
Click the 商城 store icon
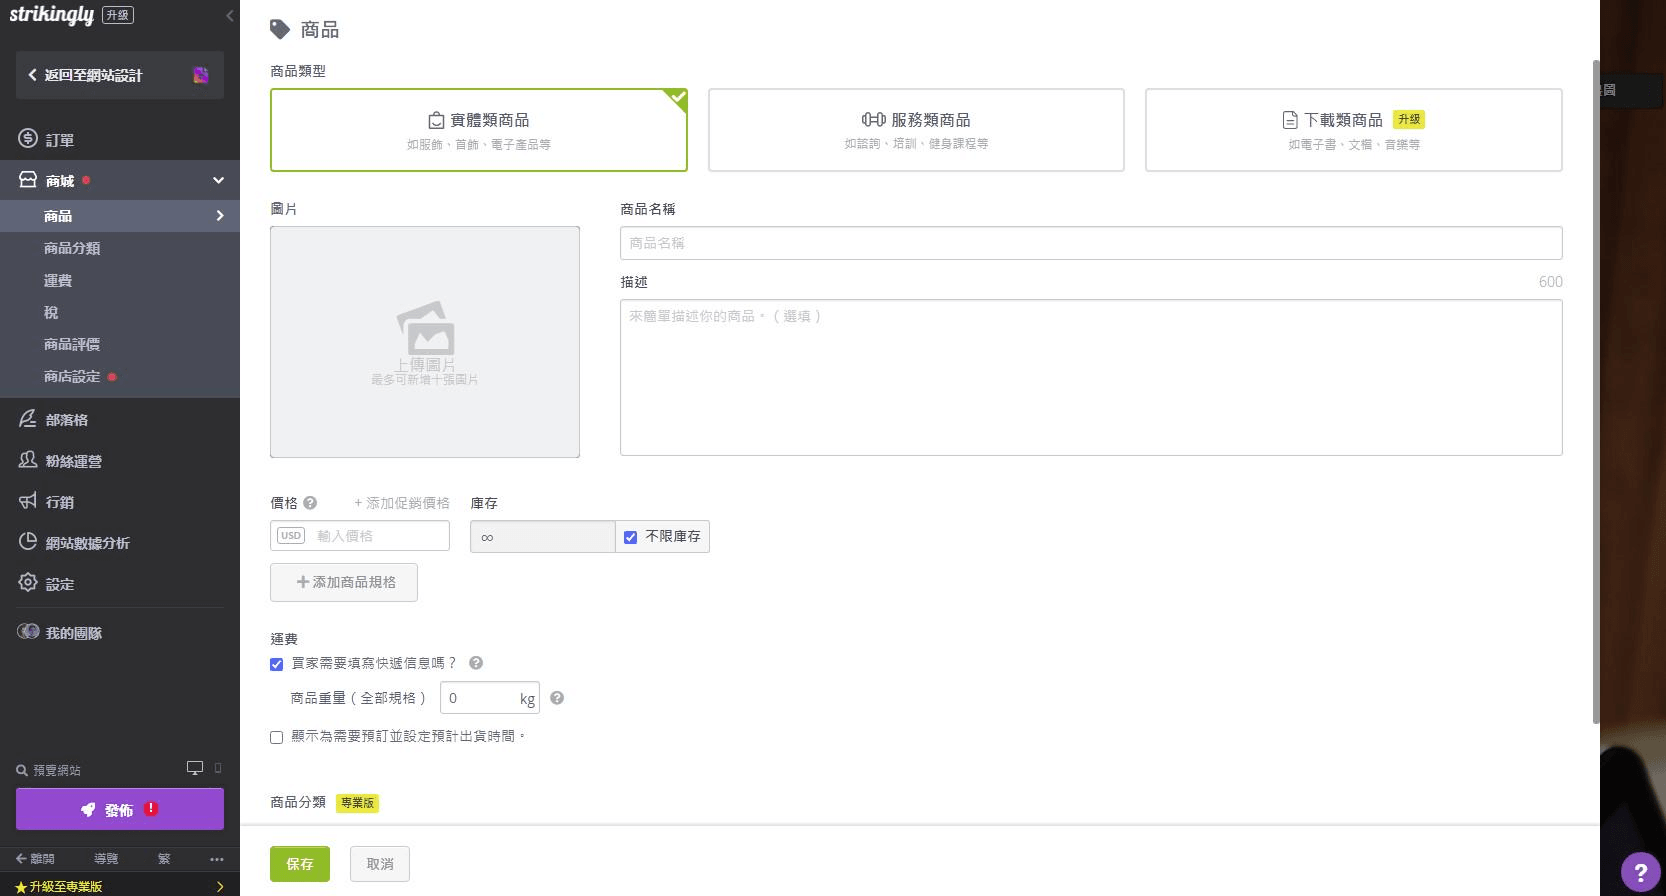tap(28, 180)
